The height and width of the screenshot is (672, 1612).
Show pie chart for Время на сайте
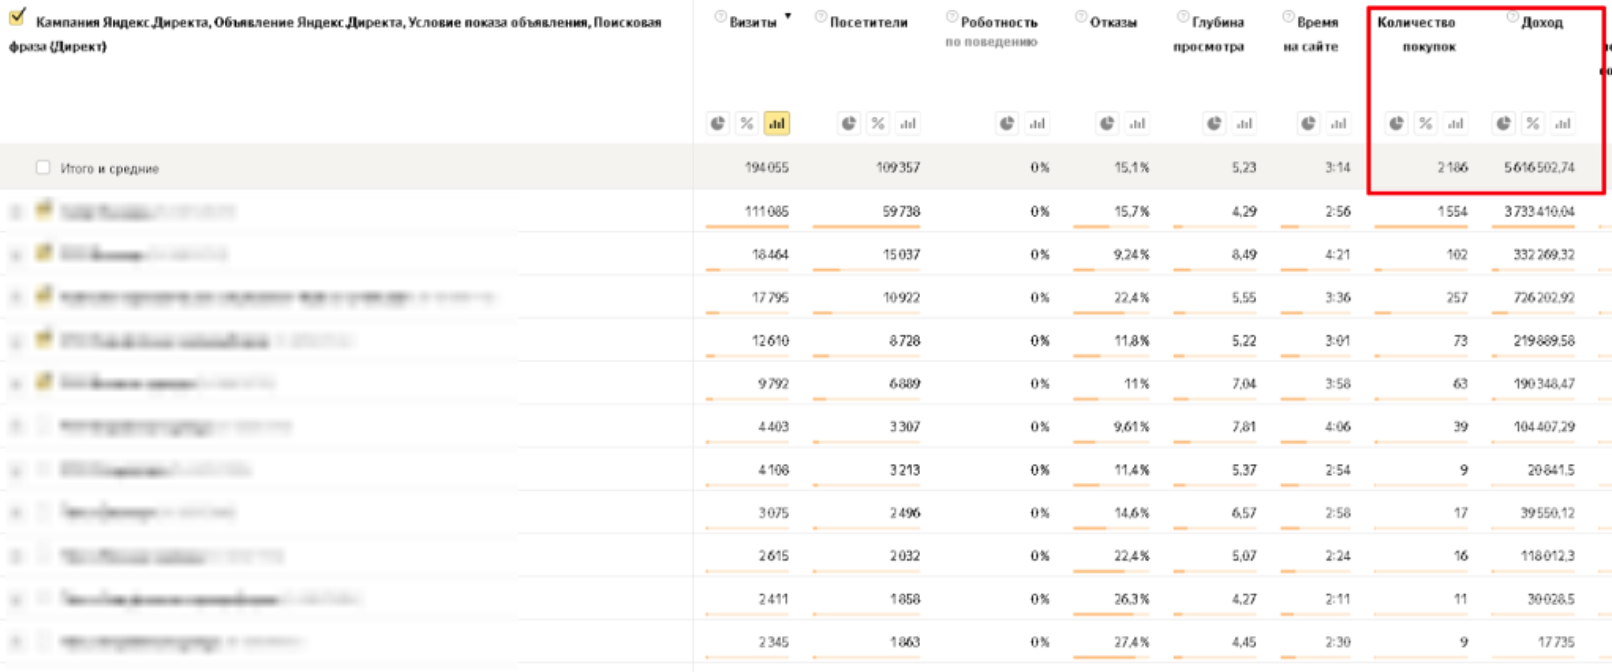[1309, 123]
